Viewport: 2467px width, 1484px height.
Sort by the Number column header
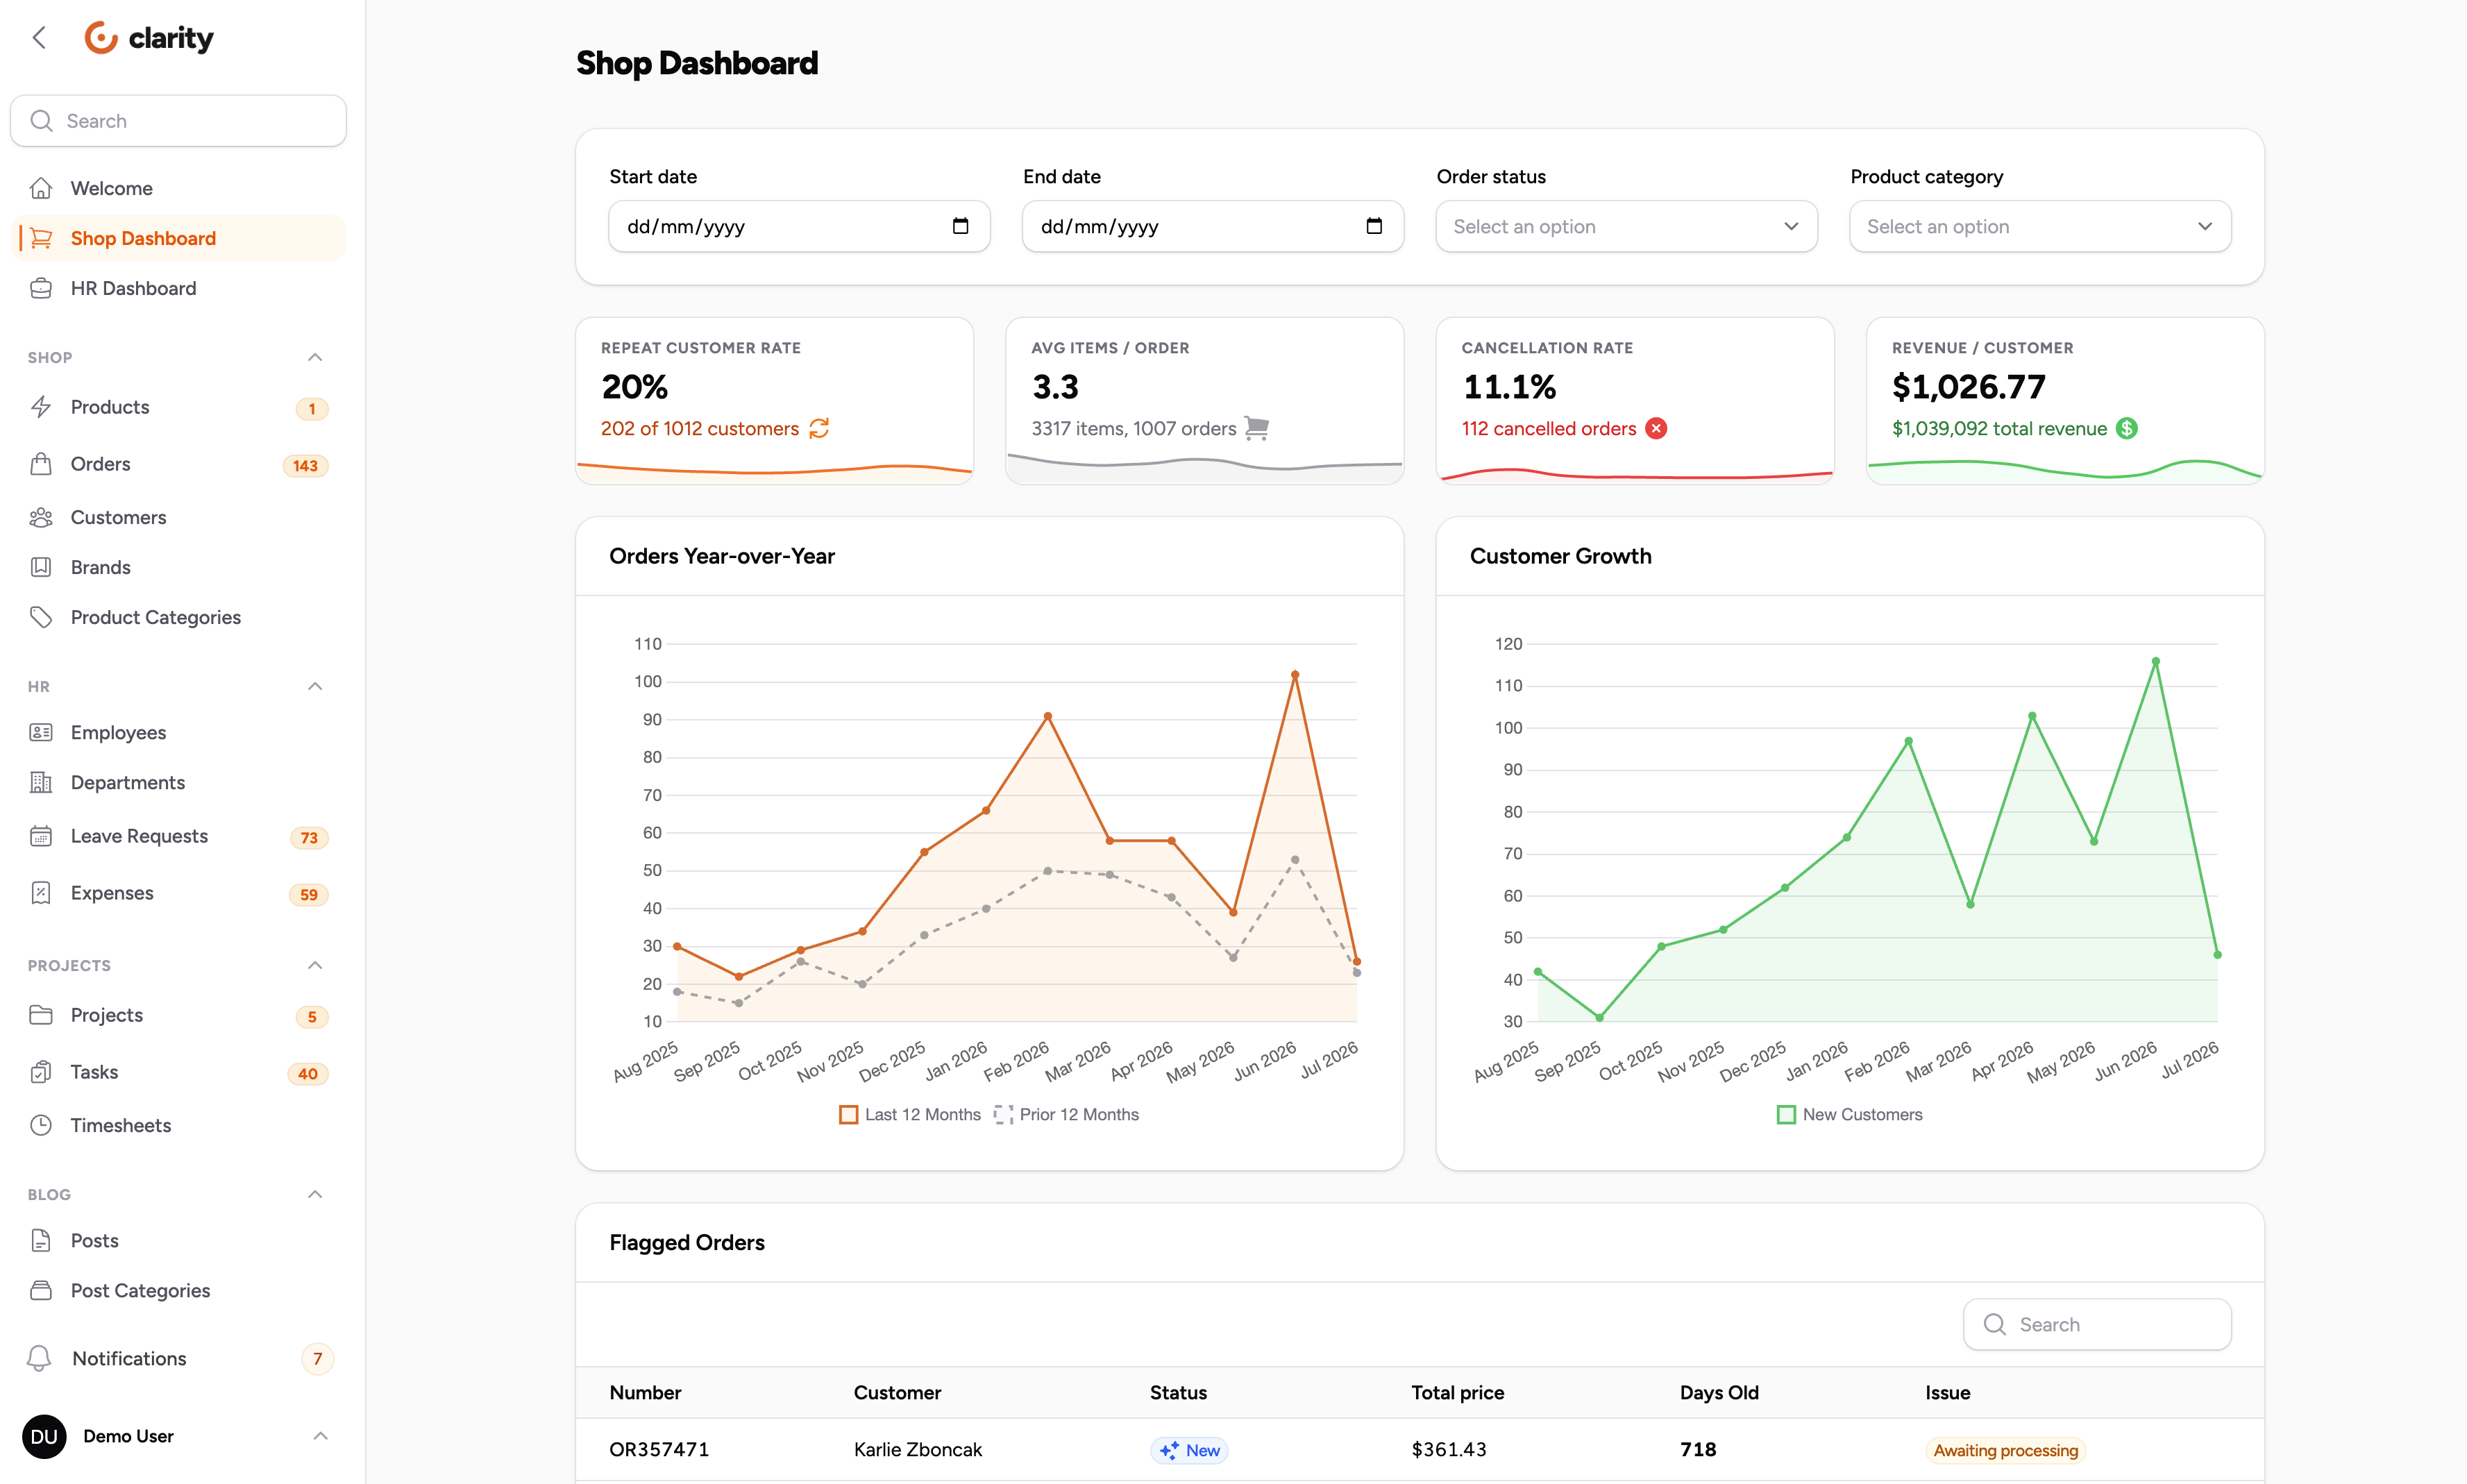pos(645,1392)
